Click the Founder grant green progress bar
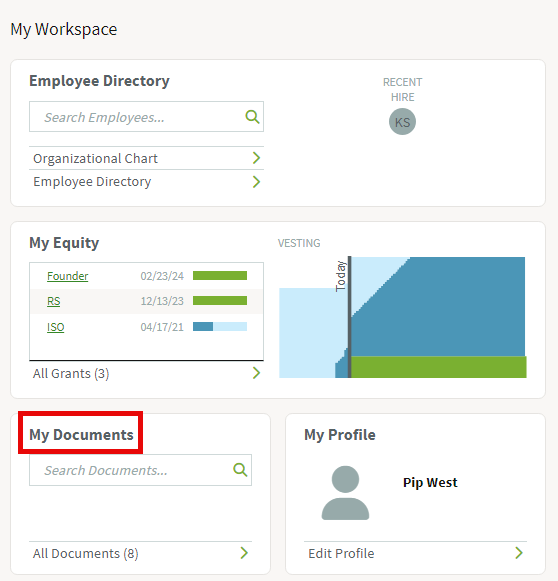 [x=220, y=275]
